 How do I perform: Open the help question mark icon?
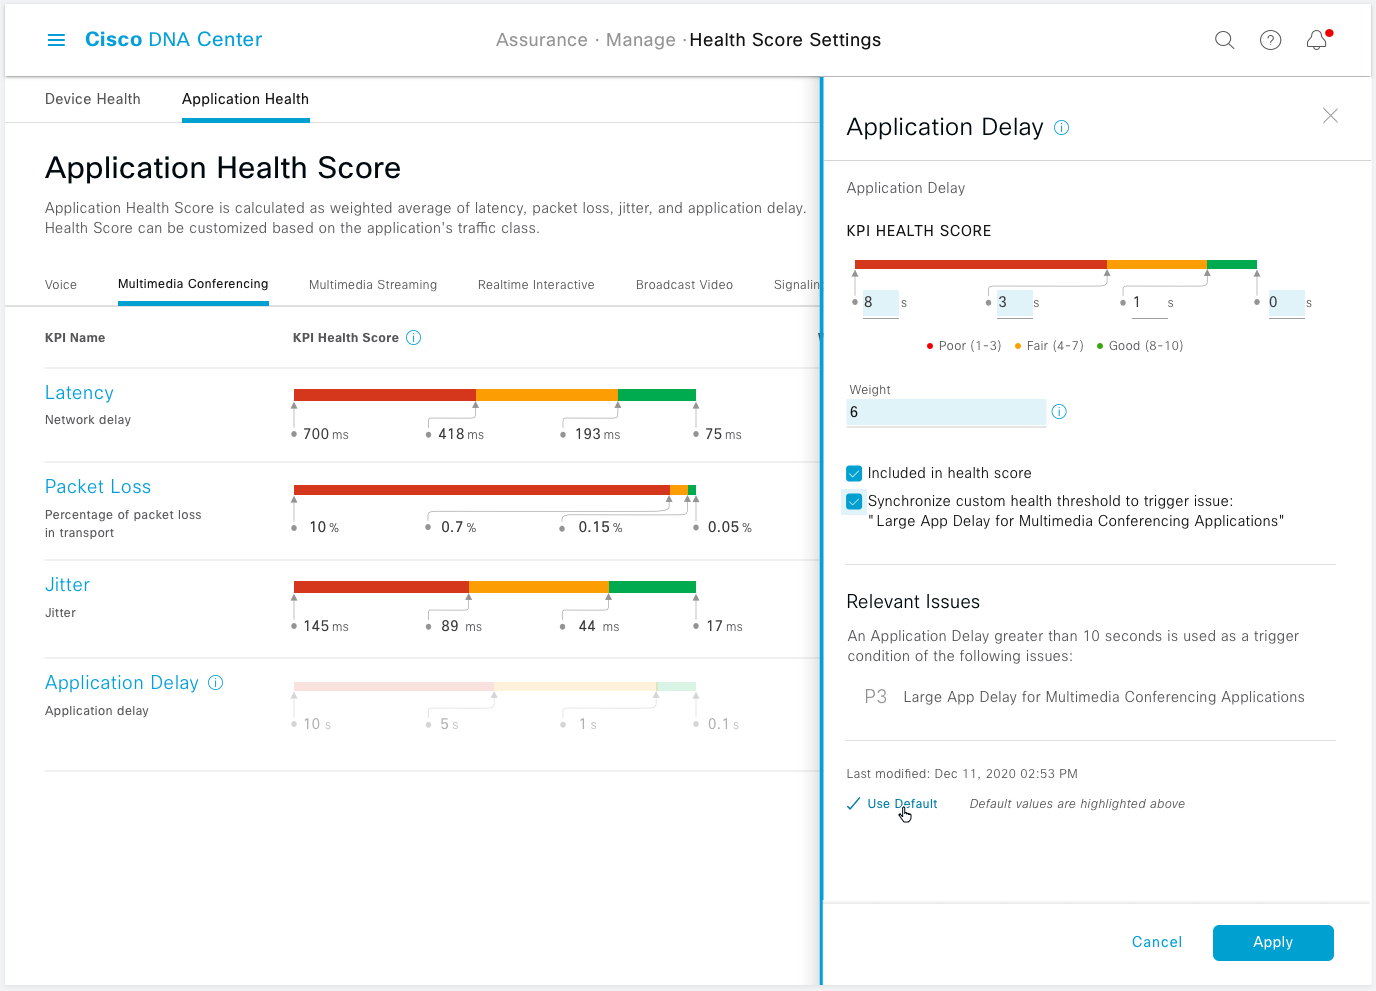(1270, 40)
